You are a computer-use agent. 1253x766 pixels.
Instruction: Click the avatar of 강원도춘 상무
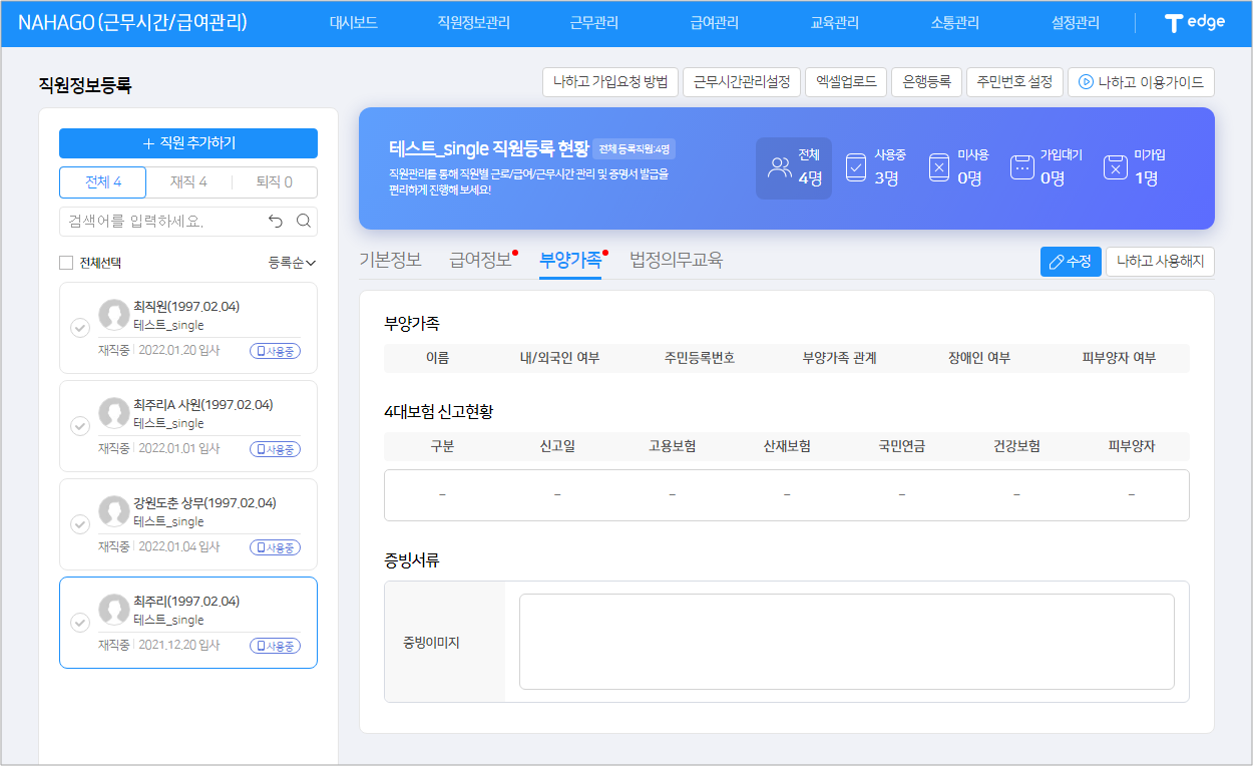point(114,512)
